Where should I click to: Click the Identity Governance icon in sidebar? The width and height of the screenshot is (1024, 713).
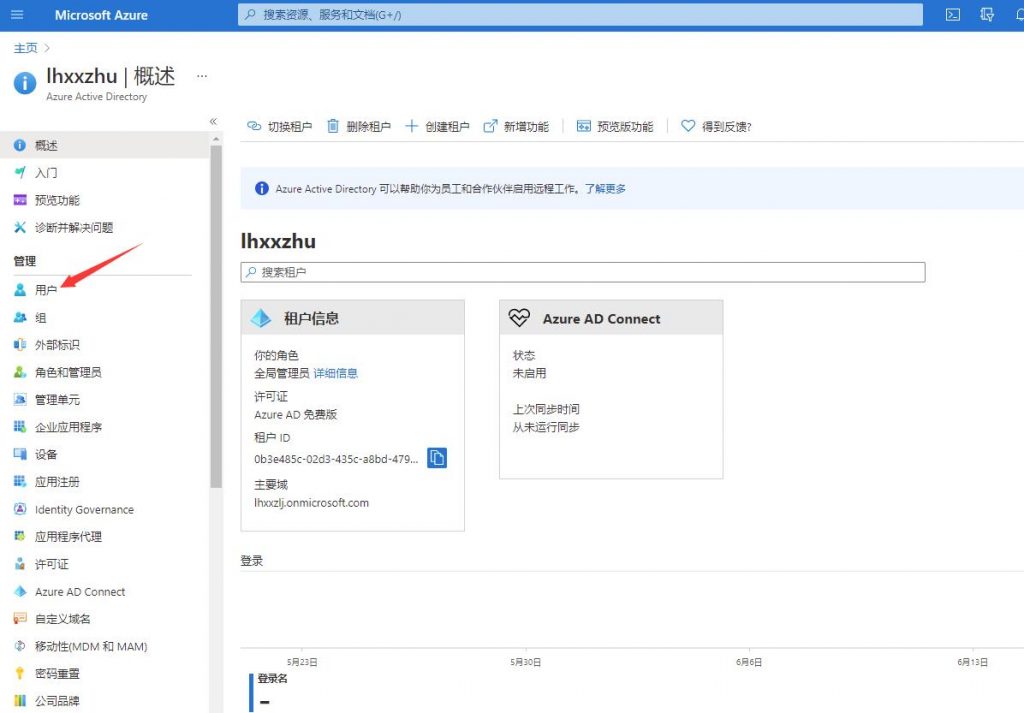tap(20, 509)
